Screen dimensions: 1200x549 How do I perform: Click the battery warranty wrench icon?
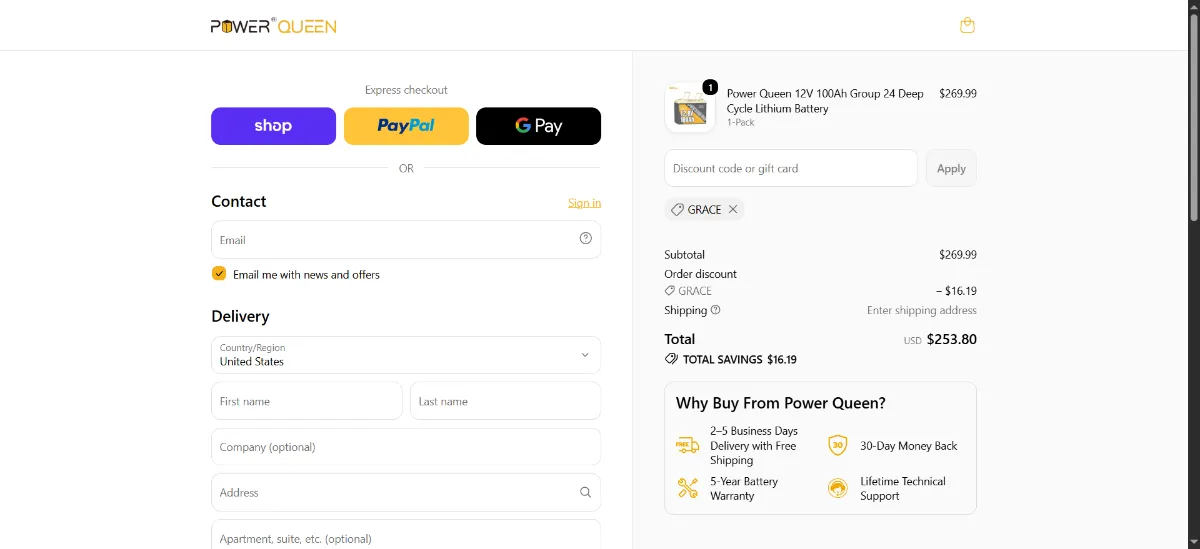tap(687, 488)
